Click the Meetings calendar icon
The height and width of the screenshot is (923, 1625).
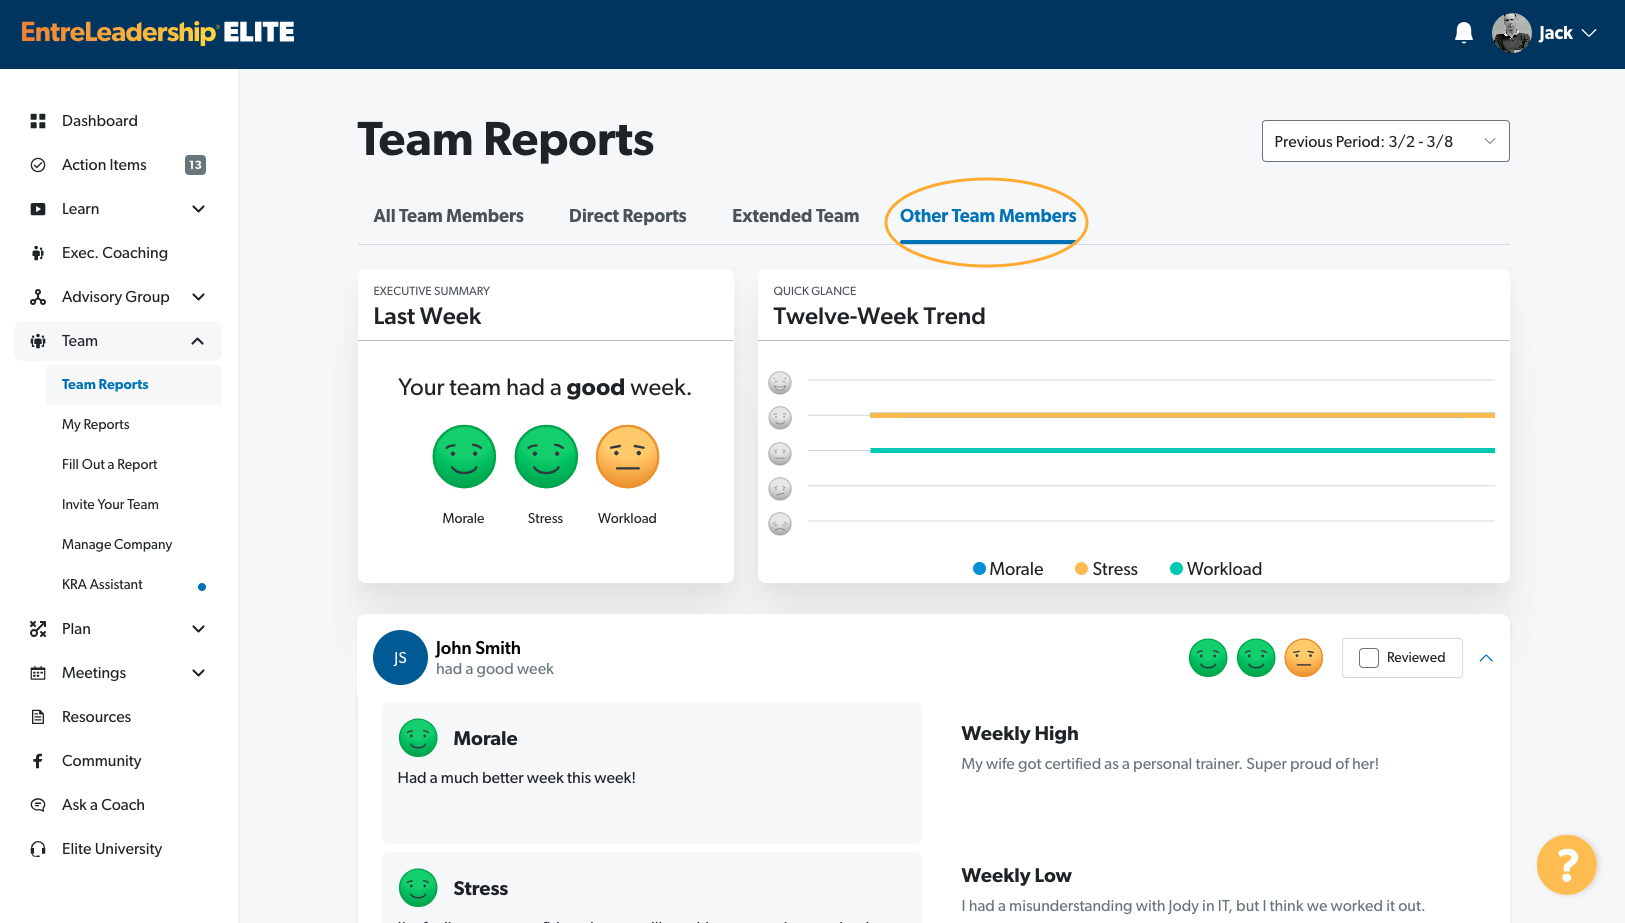38,673
